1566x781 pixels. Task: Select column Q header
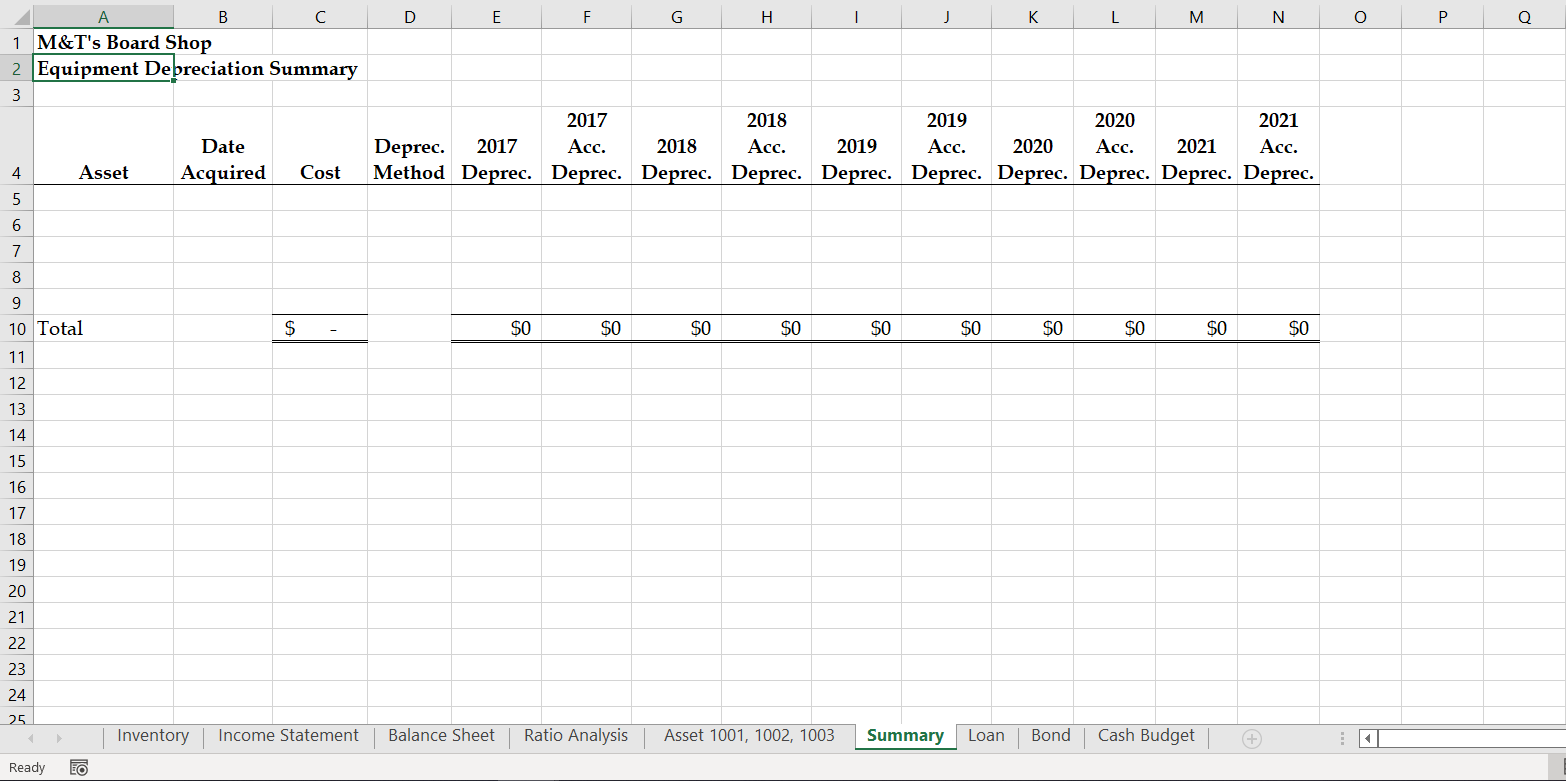(1524, 16)
